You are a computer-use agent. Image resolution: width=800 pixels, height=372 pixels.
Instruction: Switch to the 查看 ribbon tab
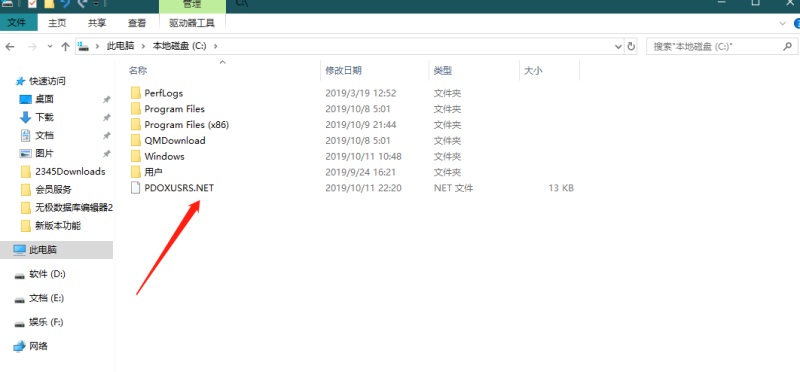tap(137, 23)
